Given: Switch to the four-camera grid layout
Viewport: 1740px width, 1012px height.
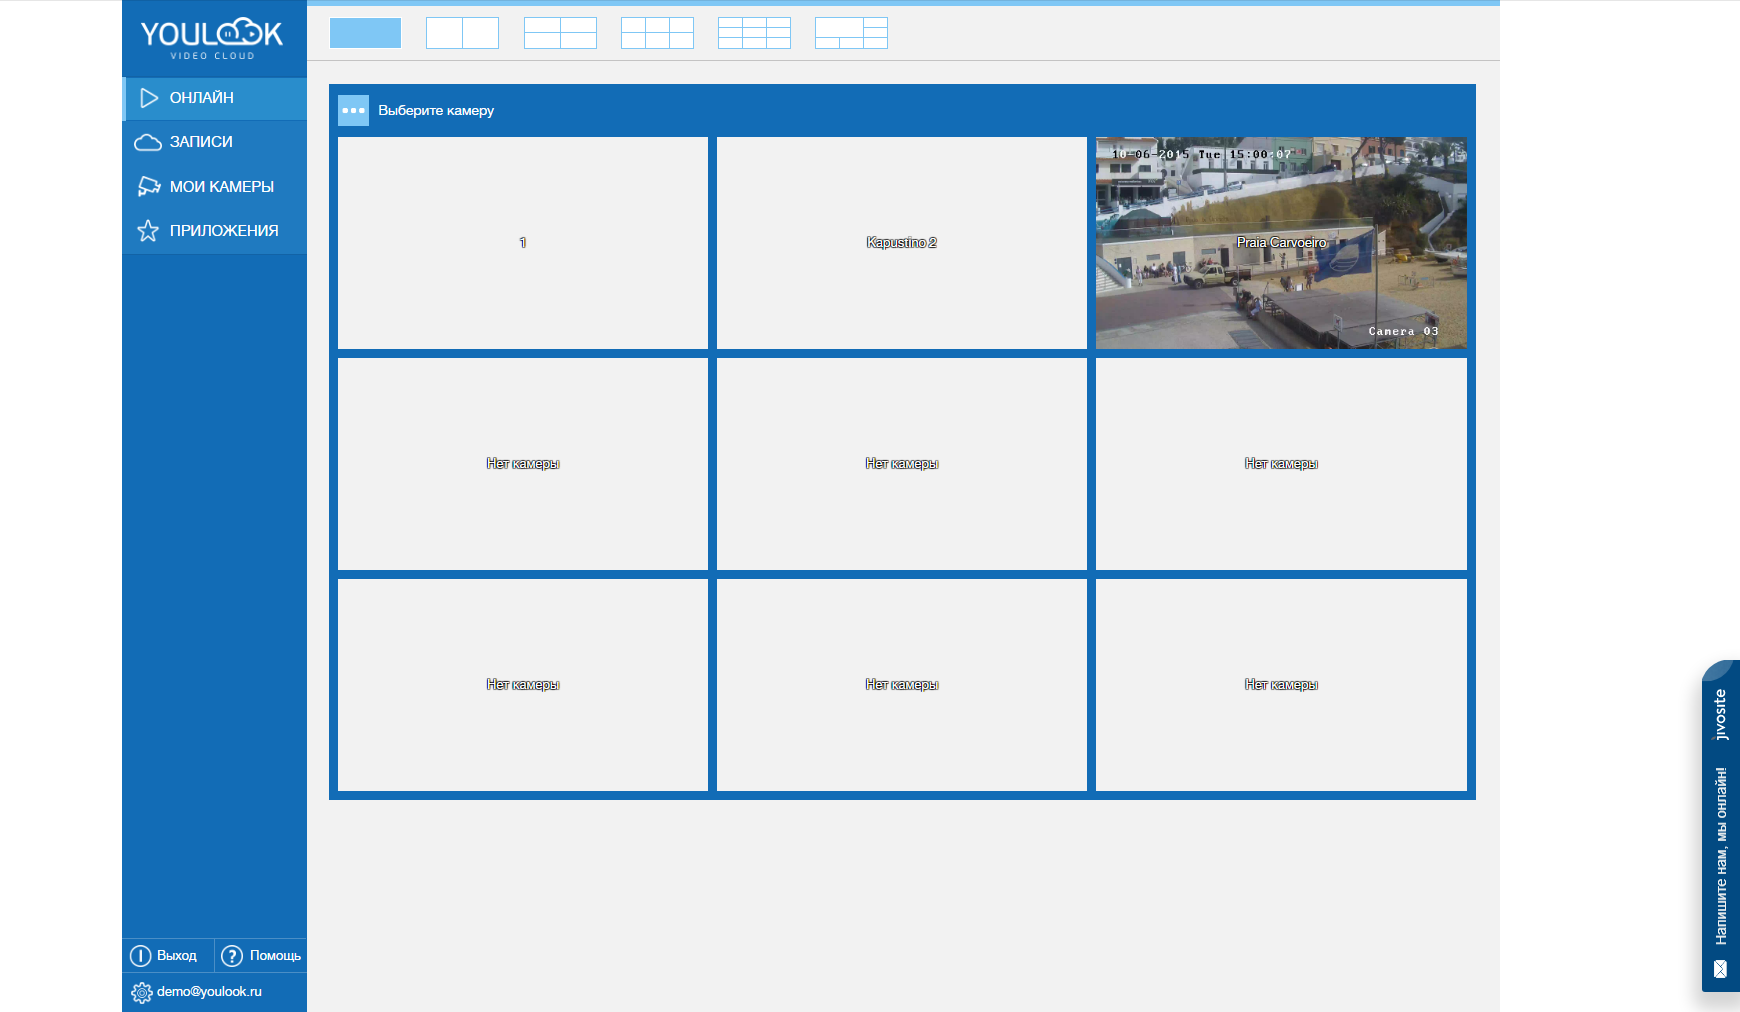Looking at the screenshot, I should (x=560, y=33).
